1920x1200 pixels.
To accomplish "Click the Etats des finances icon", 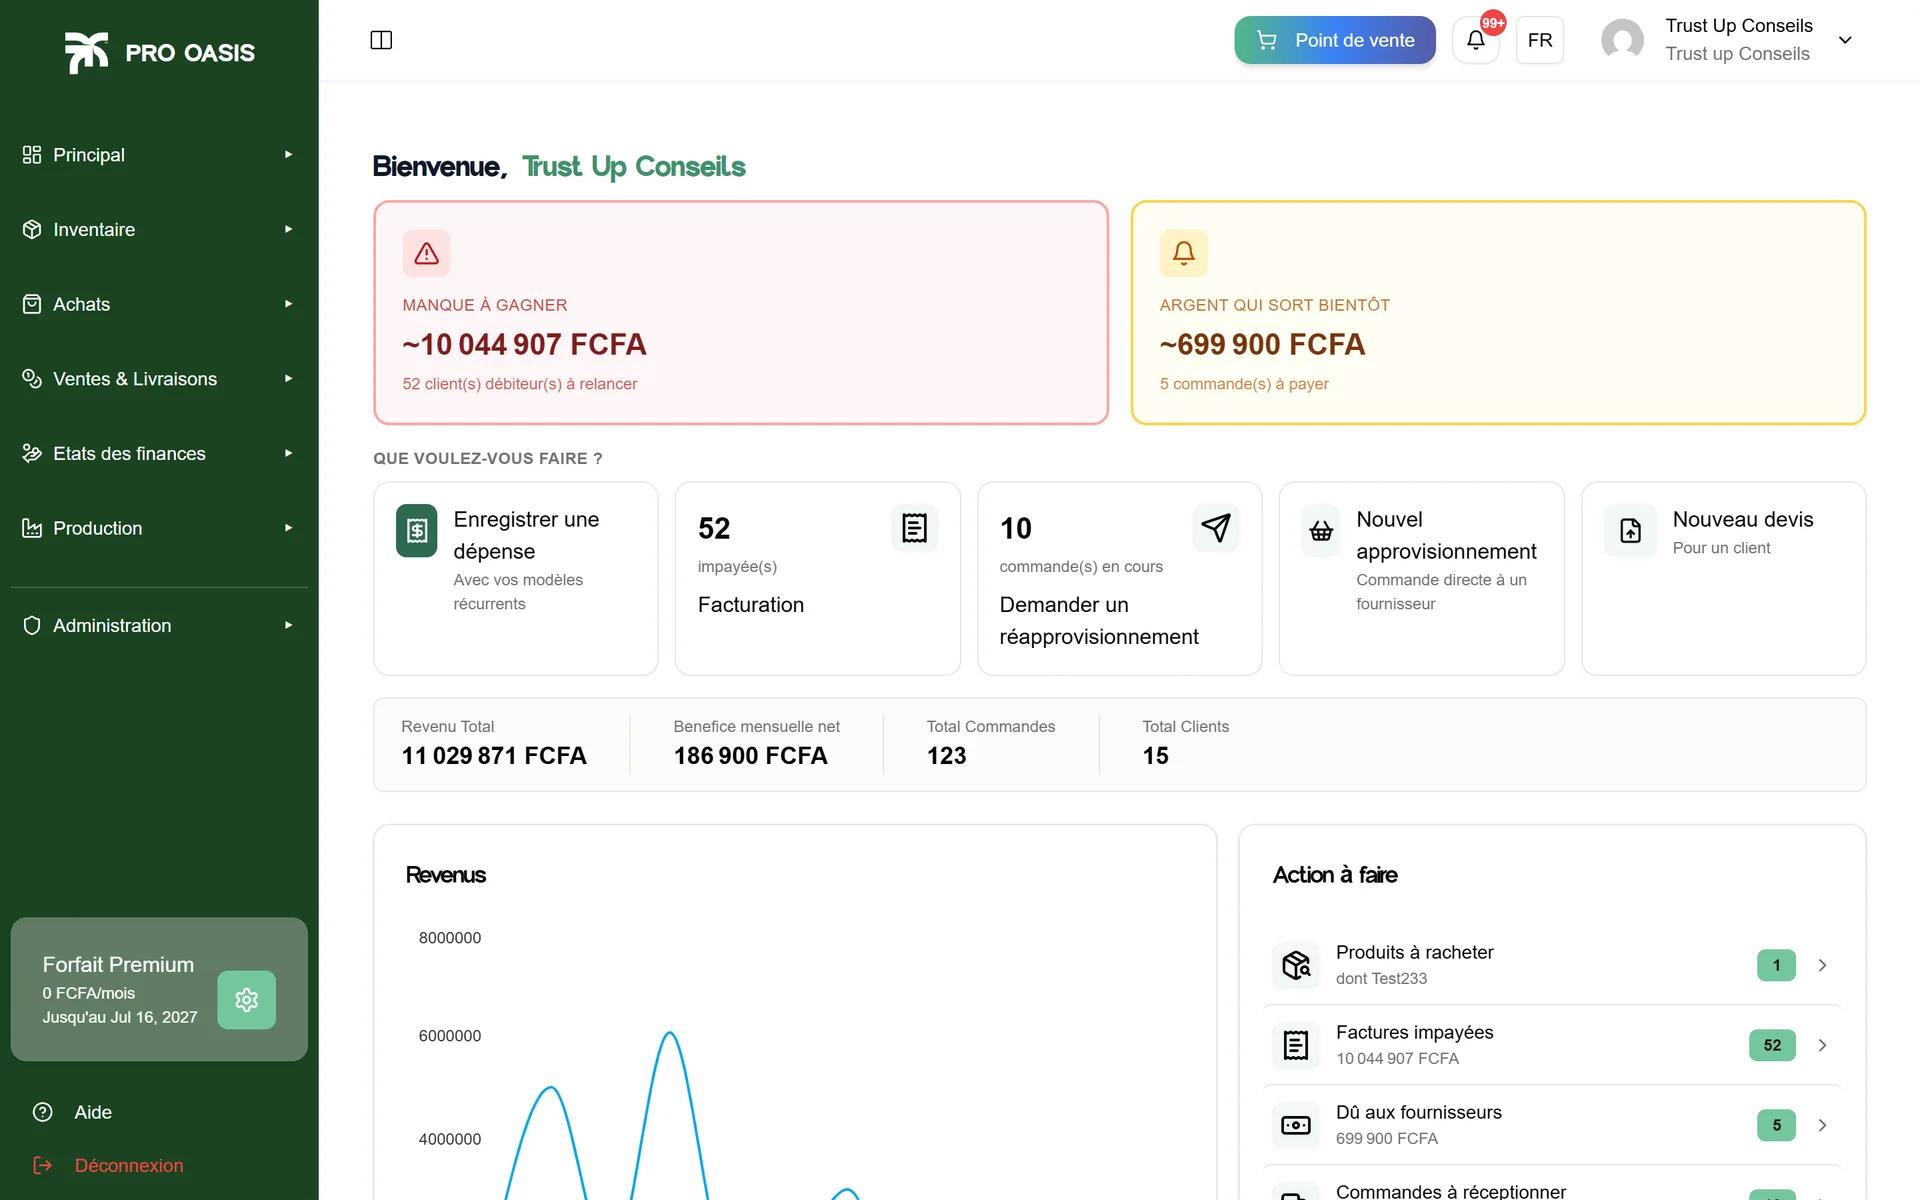I will pyautogui.click(x=32, y=453).
